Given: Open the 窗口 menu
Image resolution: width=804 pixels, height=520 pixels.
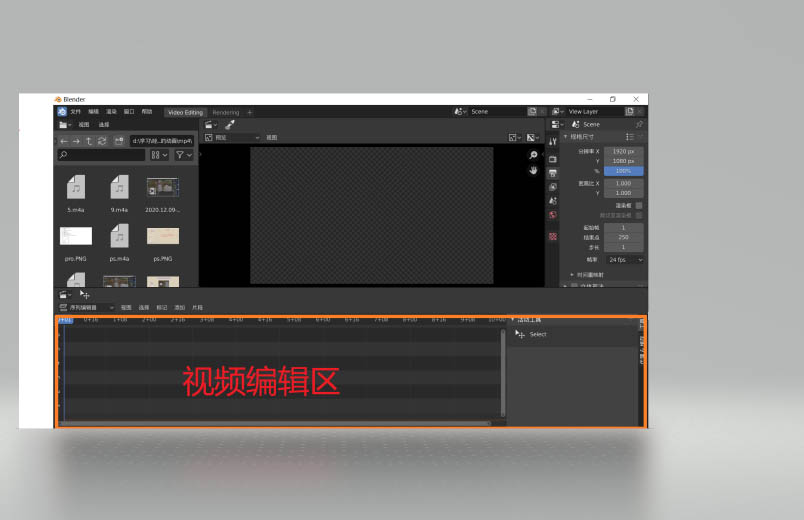Looking at the screenshot, I should point(129,112).
